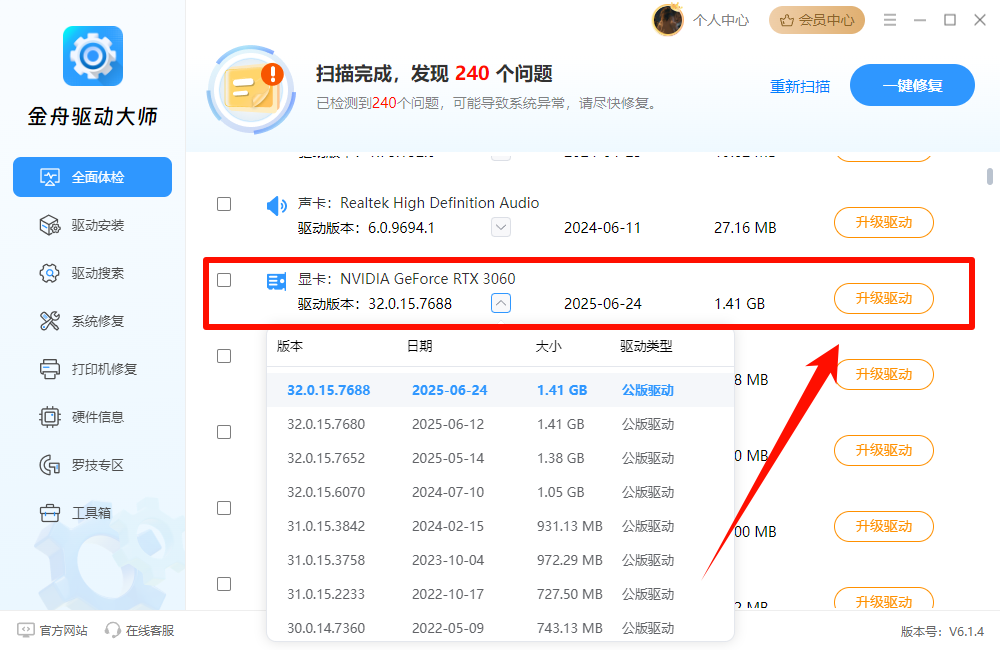Click date 2024-06-11 on Realtek row
Image resolution: width=1000 pixels, height=650 pixels.
(602, 228)
